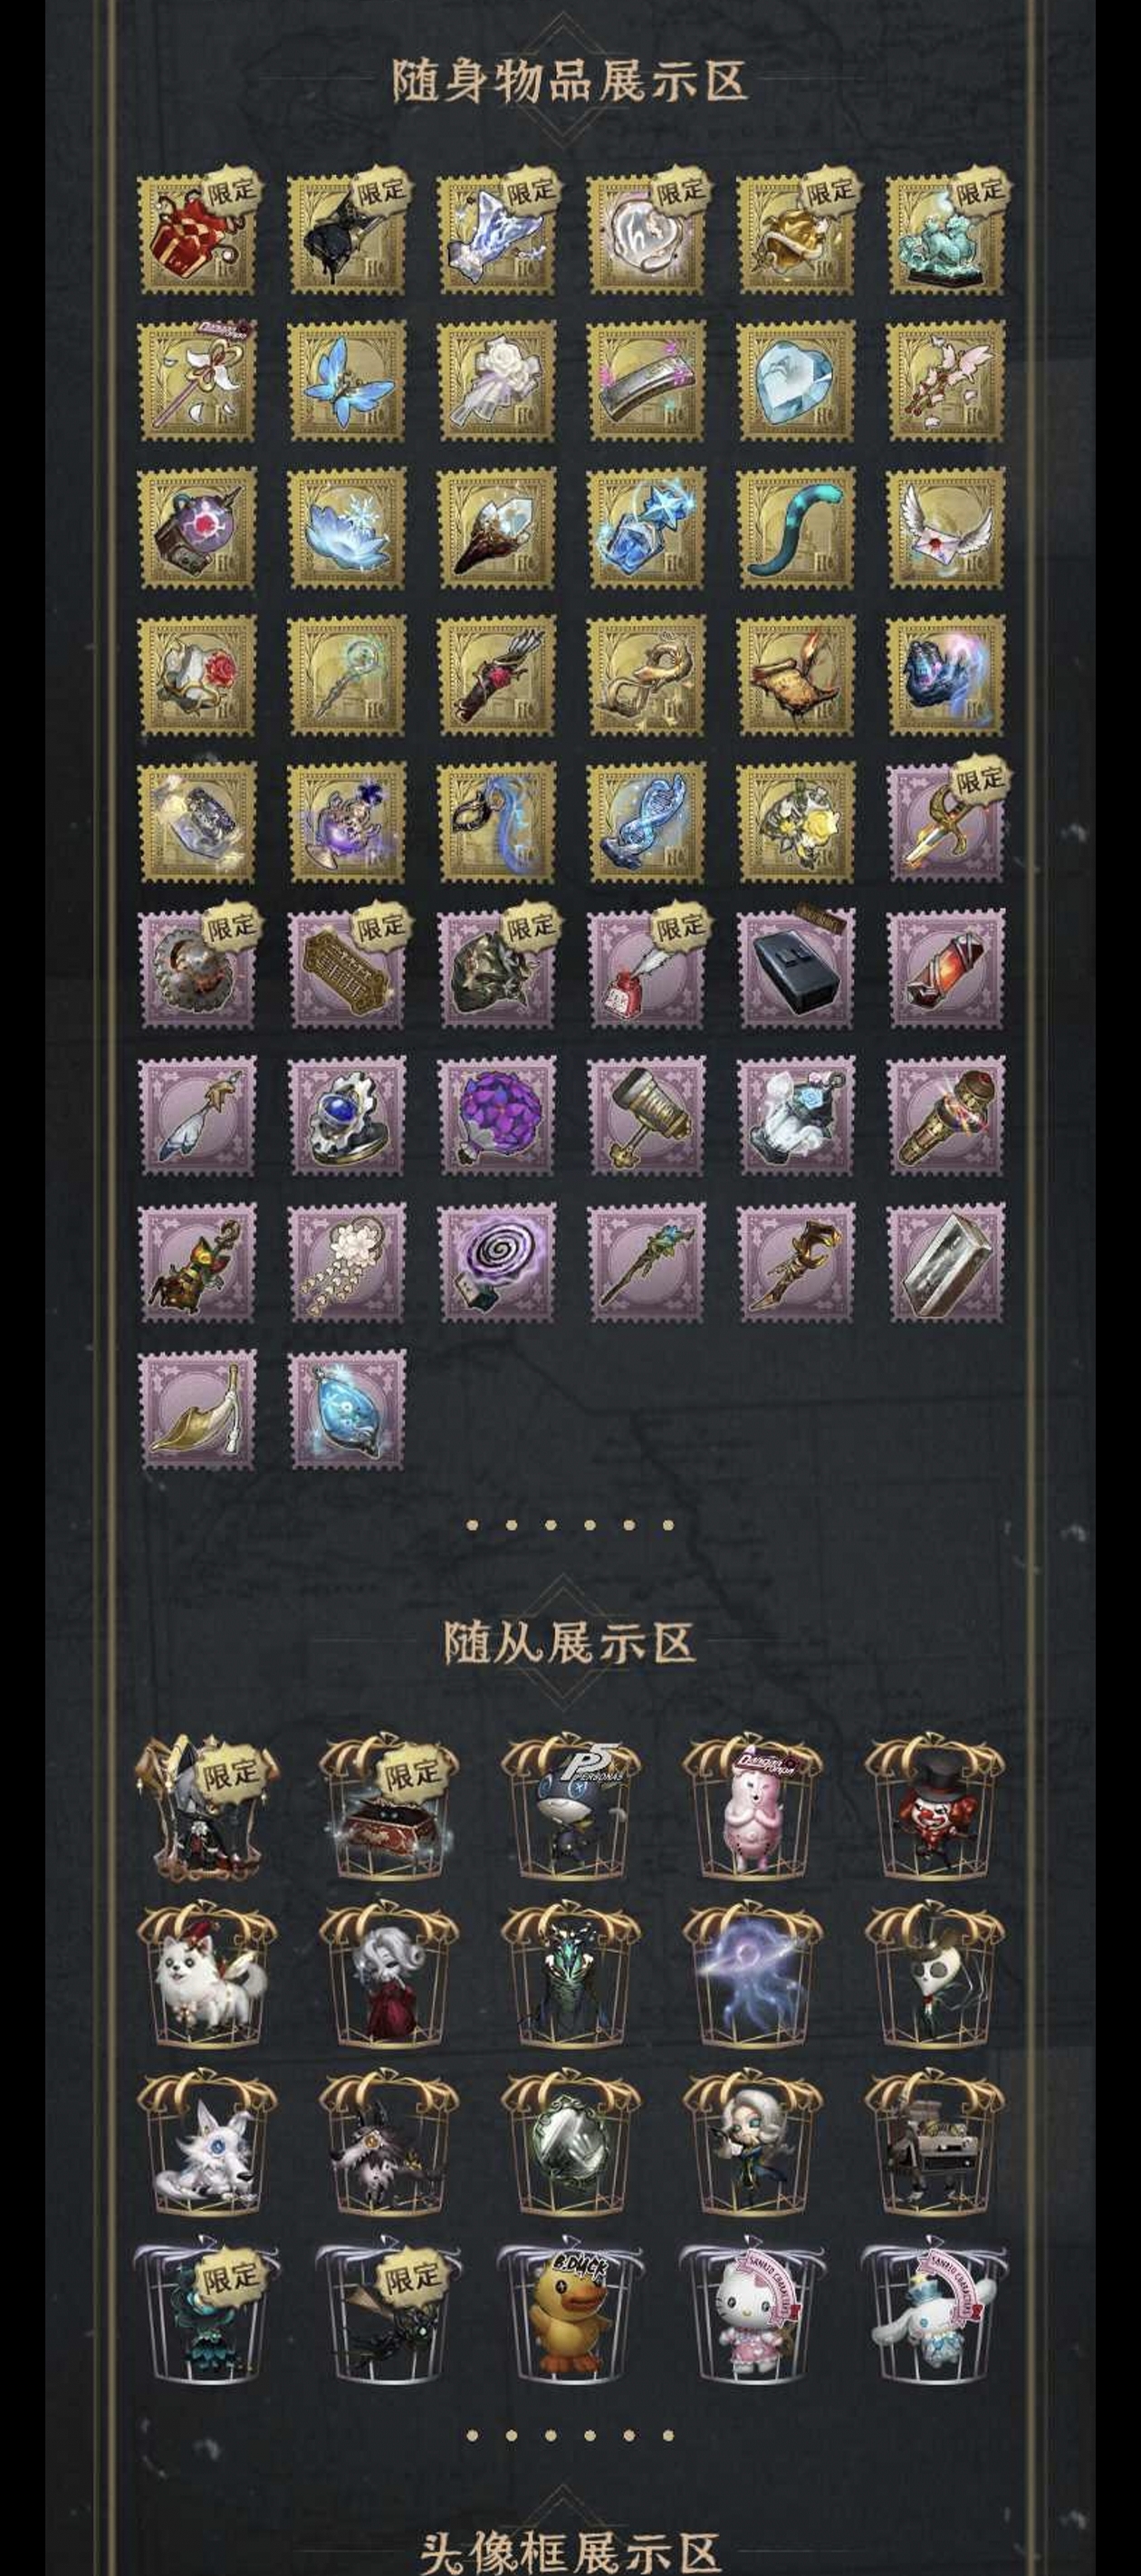
Task: Select the Hello Kitty Sanrio pet
Action: click(x=751, y=2313)
